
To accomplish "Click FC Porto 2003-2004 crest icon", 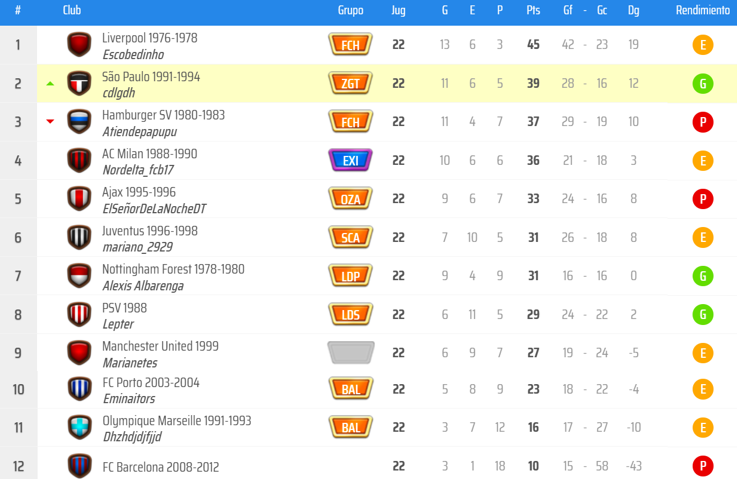I will pos(79,389).
